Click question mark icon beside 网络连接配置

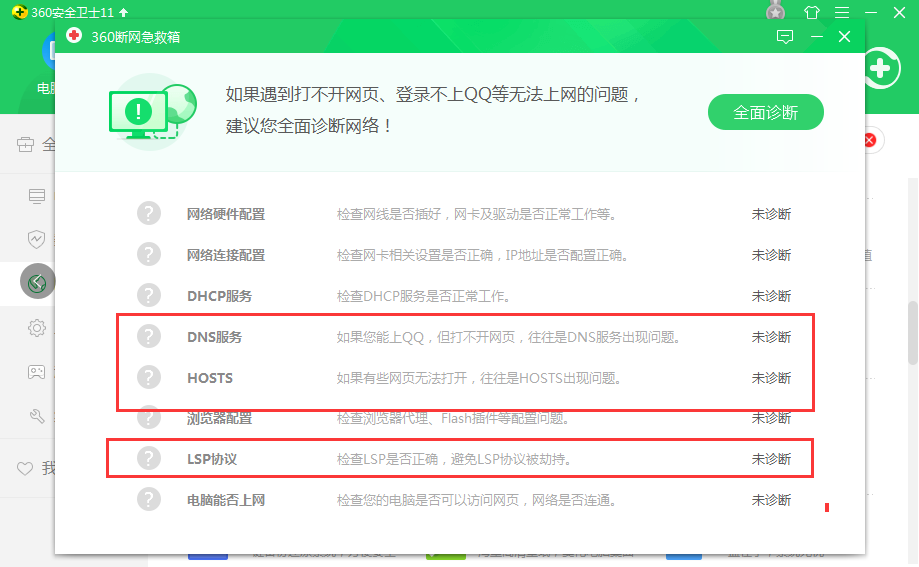(x=149, y=254)
